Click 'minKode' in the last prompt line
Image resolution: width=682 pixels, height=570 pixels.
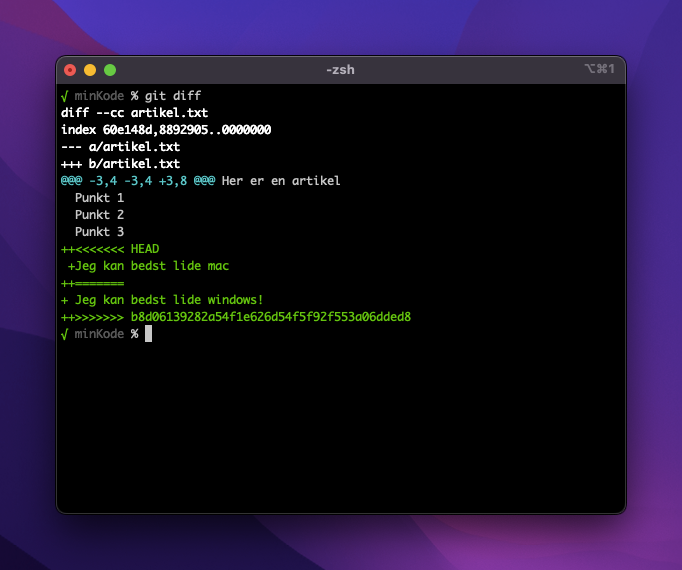point(100,334)
